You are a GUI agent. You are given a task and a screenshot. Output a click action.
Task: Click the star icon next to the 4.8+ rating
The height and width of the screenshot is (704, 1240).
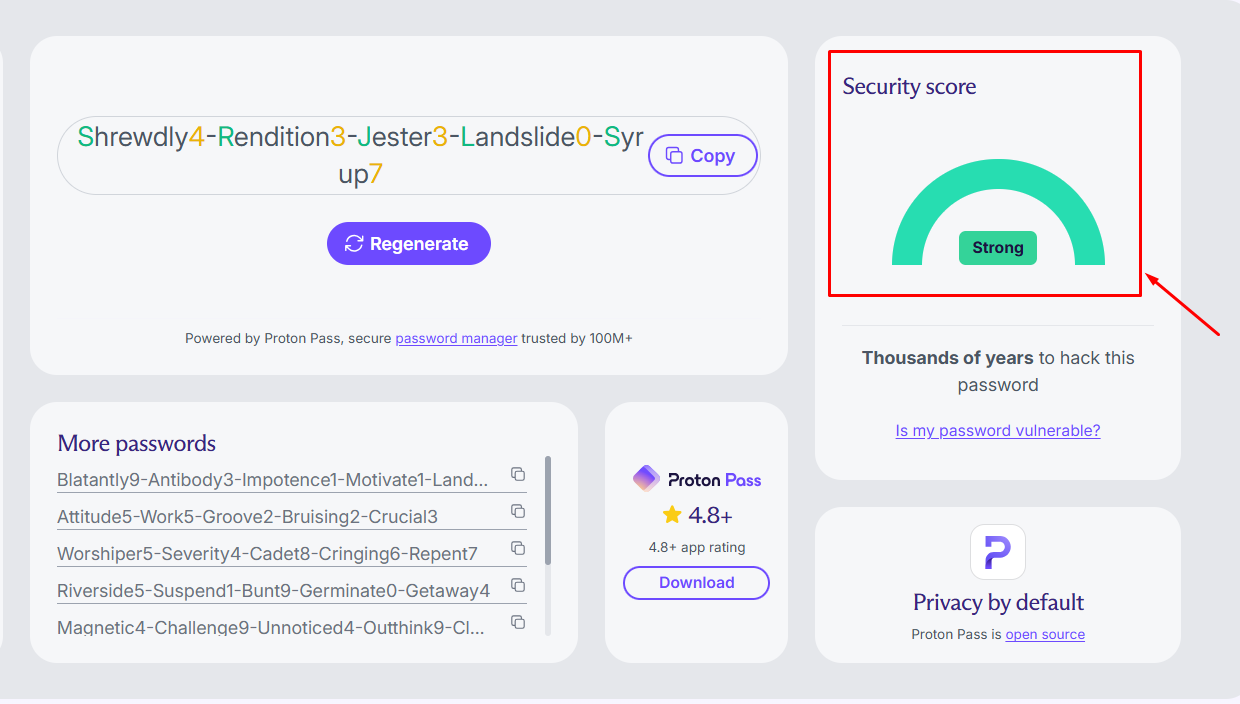pyautogui.click(x=671, y=514)
